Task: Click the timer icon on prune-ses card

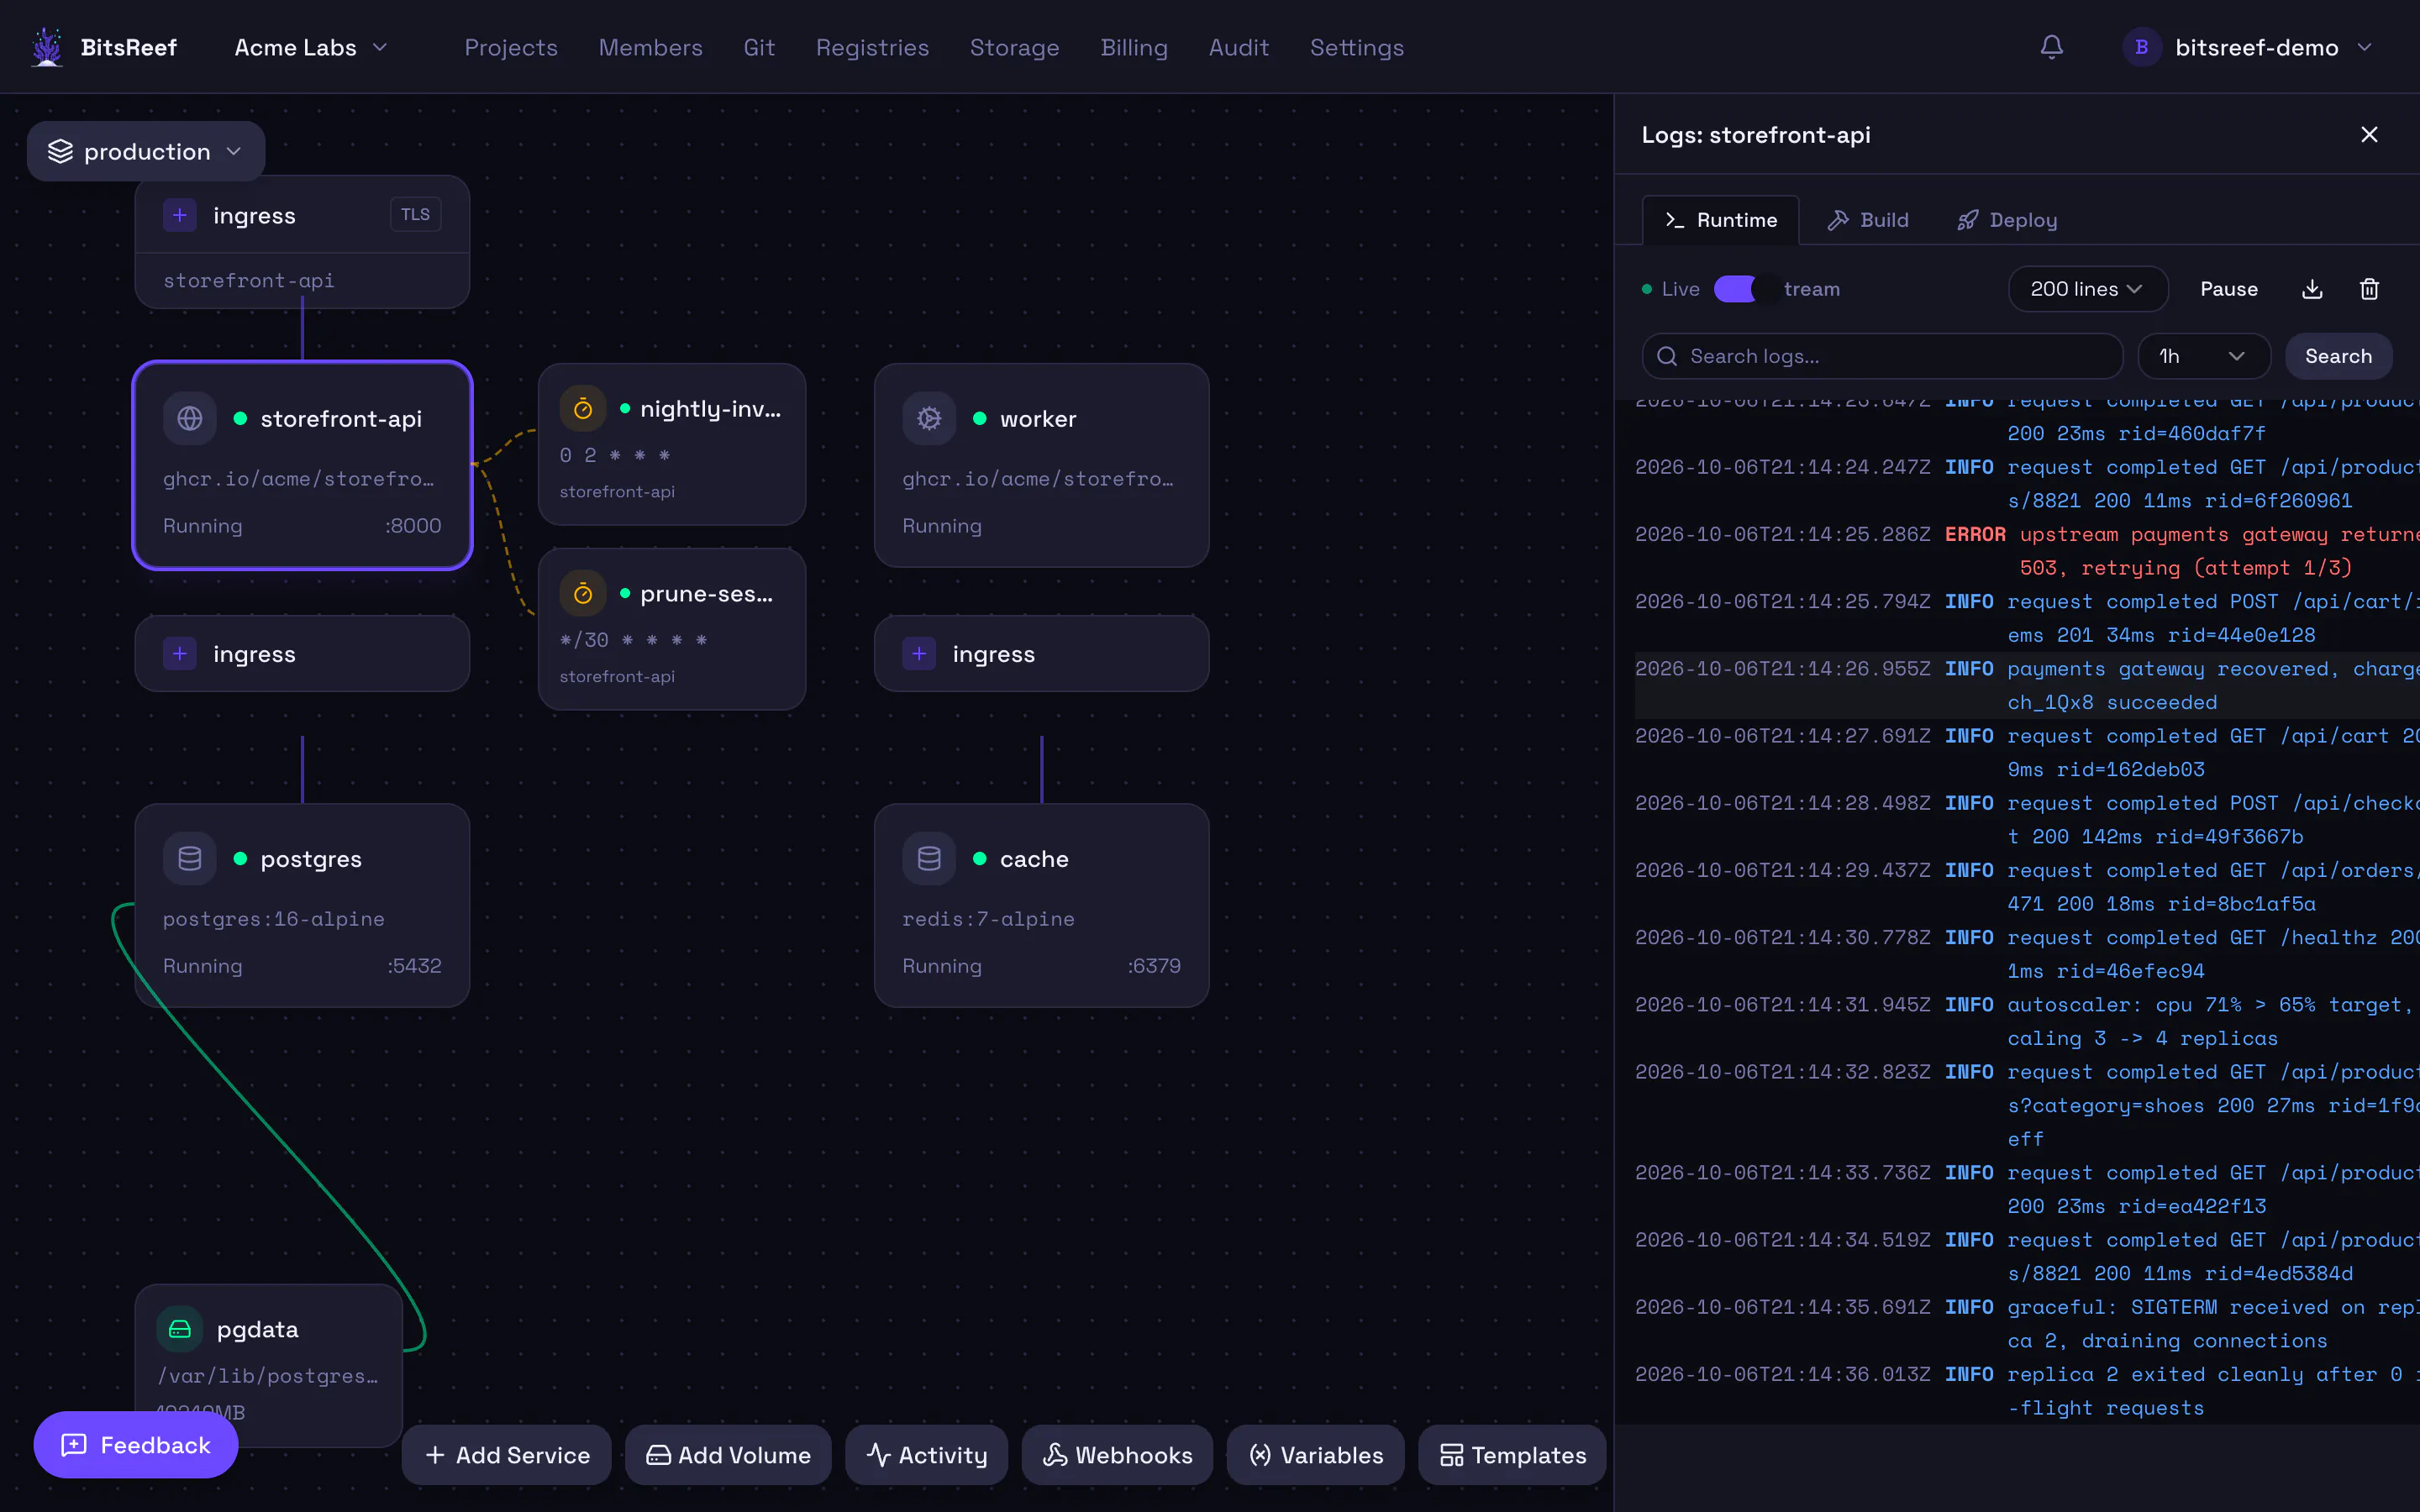Action: 583,594
